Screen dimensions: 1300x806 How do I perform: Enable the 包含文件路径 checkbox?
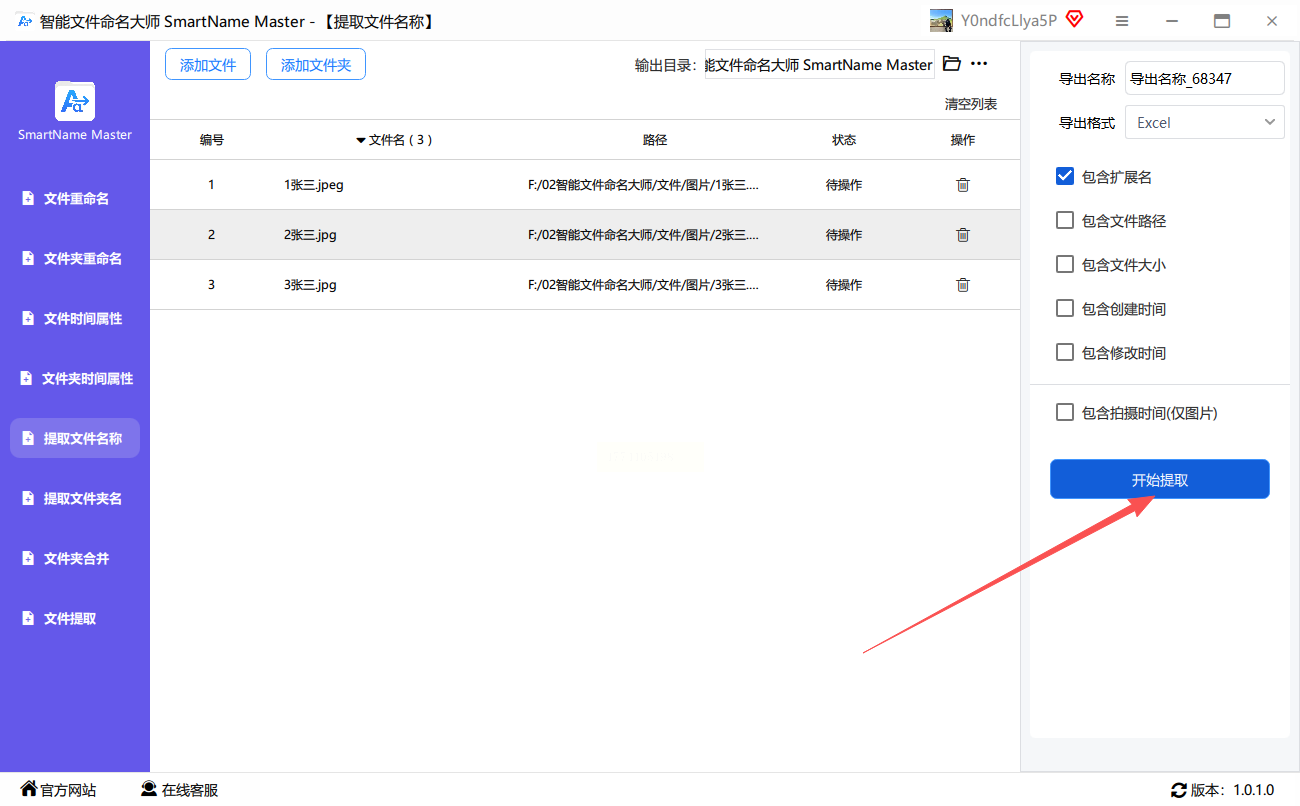[x=1065, y=220]
